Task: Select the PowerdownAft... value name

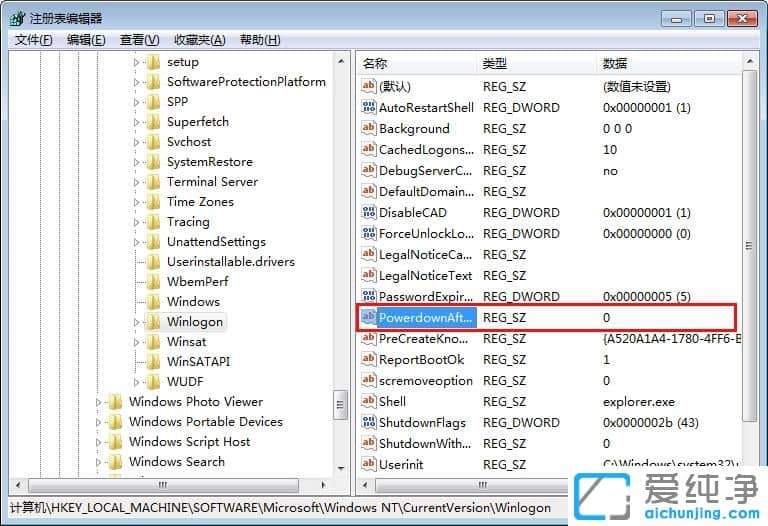Action: pos(426,318)
